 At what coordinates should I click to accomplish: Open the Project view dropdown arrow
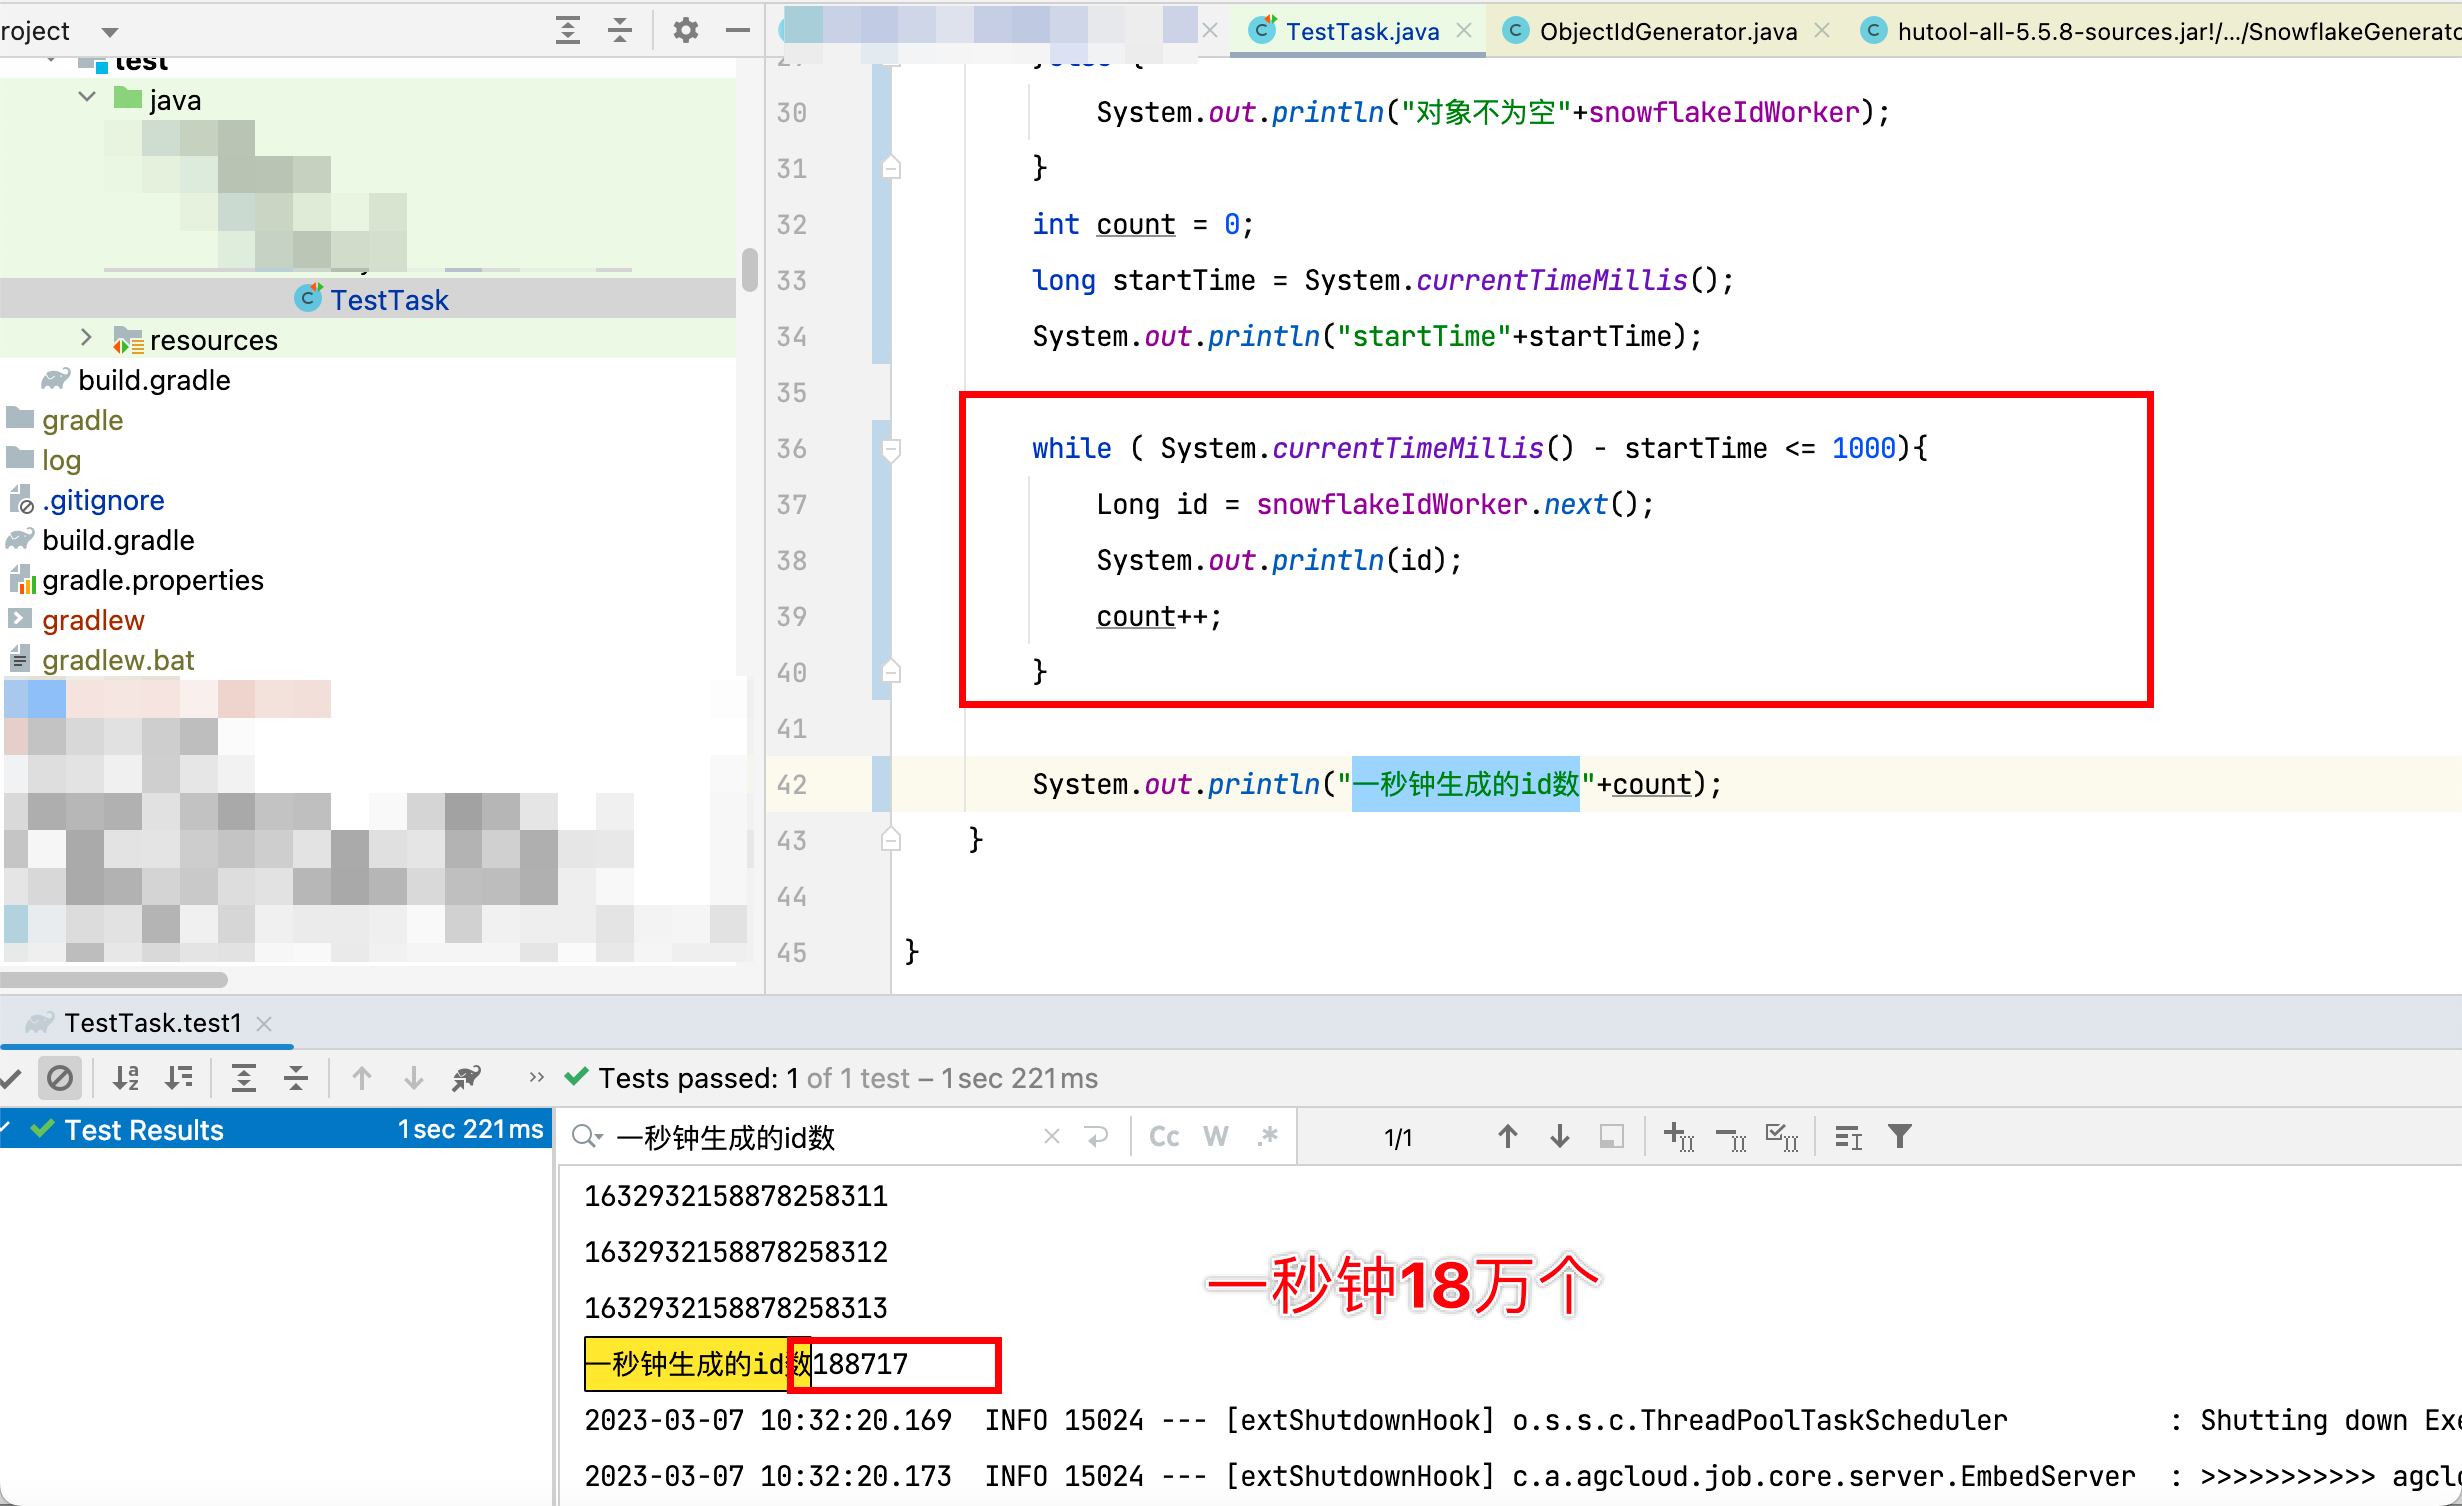110,32
